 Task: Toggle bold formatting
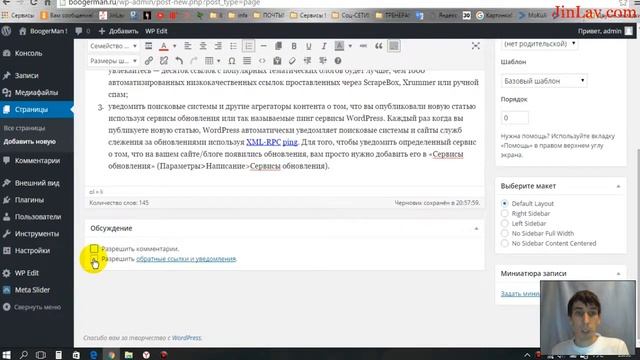click(x=293, y=46)
